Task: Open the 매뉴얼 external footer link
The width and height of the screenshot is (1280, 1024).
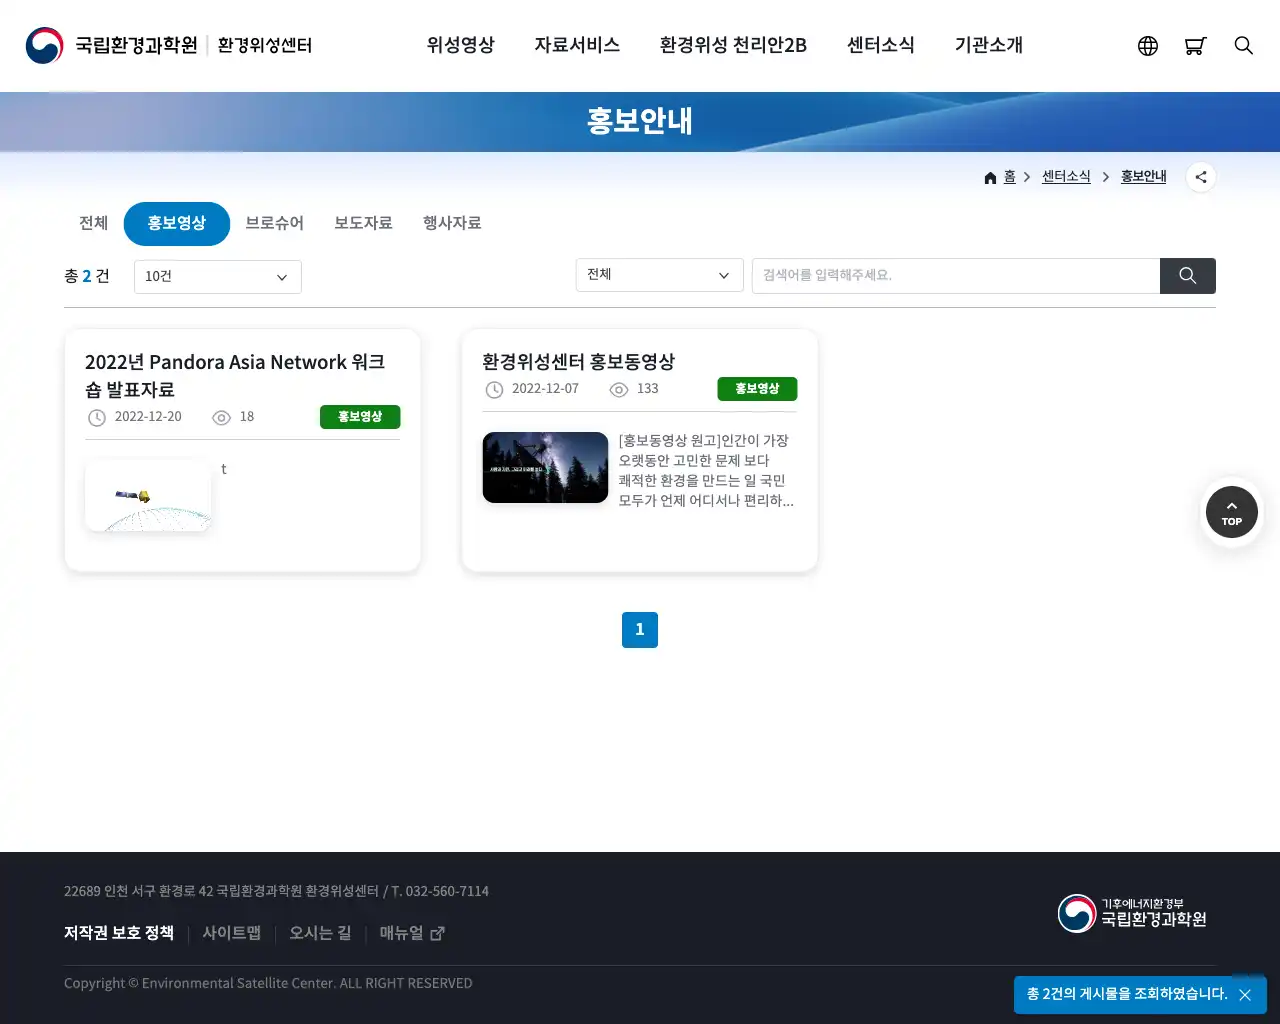Action: click(x=412, y=933)
